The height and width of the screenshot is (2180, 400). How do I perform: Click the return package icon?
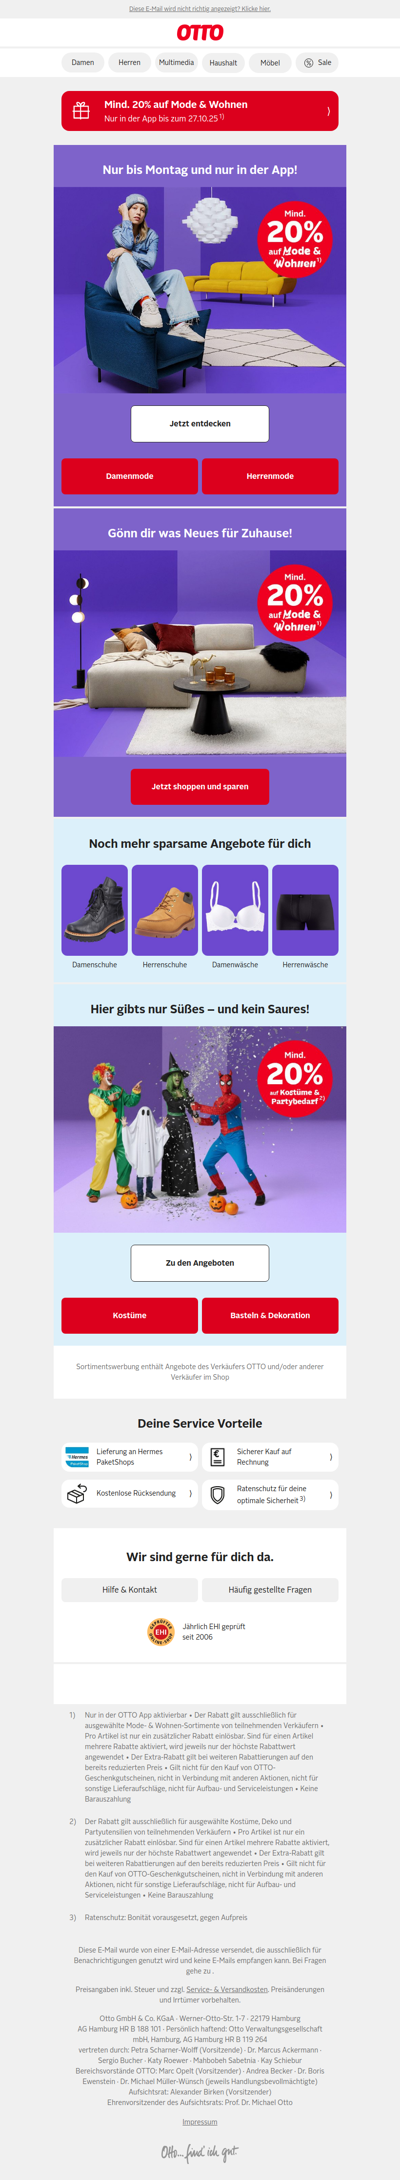point(77,1494)
